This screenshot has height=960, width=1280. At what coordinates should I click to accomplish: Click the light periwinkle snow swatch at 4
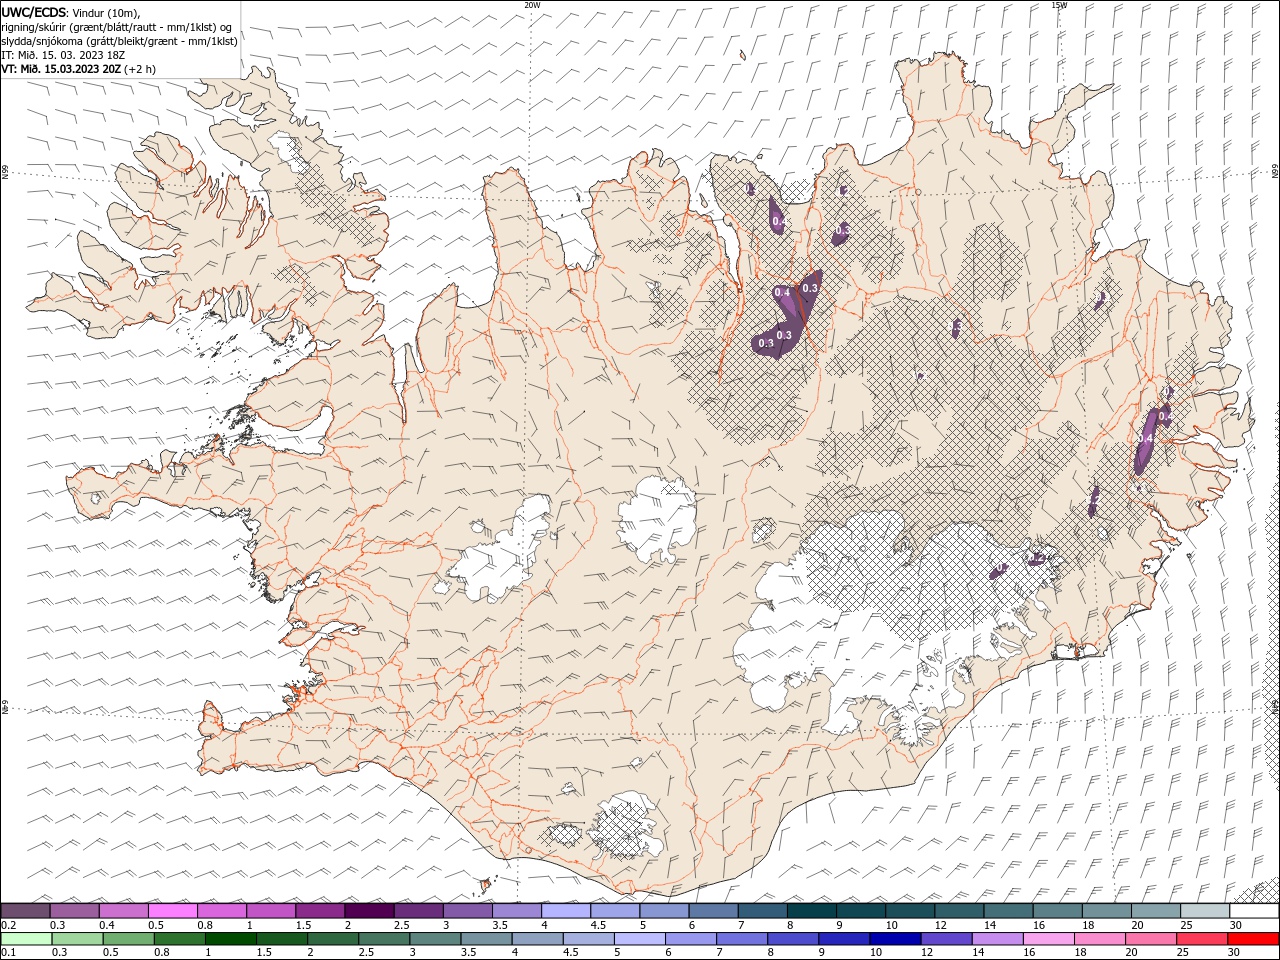tap(566, 911)
